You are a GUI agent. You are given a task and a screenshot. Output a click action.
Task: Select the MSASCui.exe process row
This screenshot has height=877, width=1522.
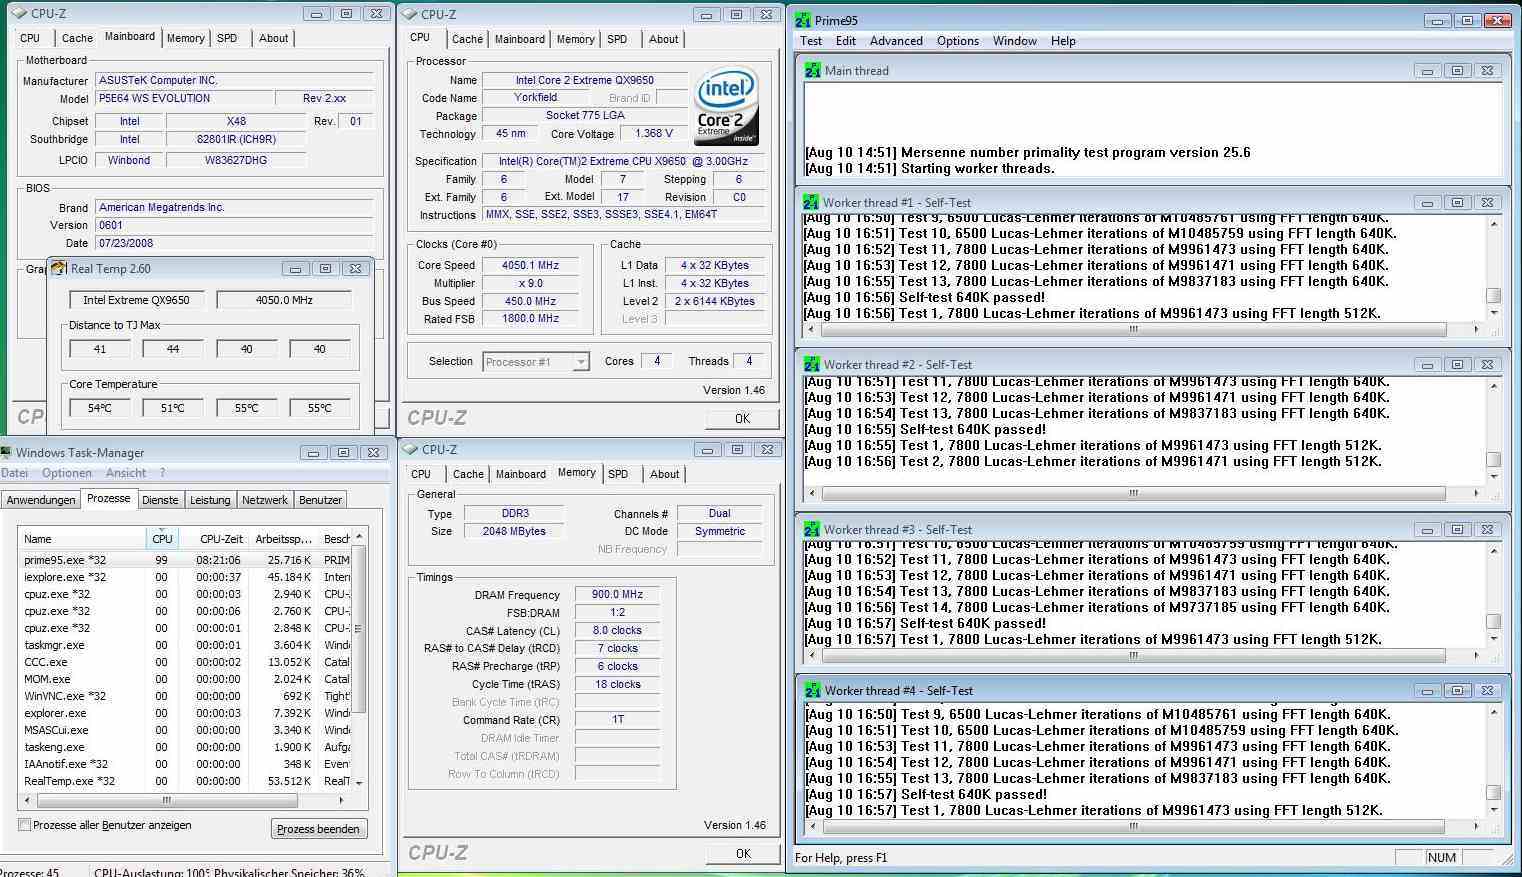click(185, 730)
